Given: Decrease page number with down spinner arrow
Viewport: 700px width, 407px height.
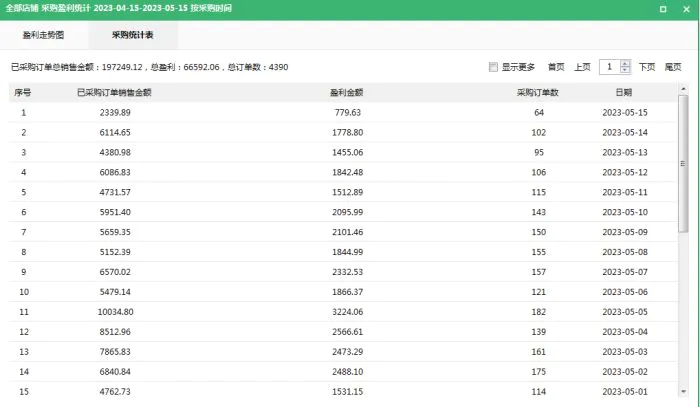Looking at the screenshot, I should (x=625, y=71).
